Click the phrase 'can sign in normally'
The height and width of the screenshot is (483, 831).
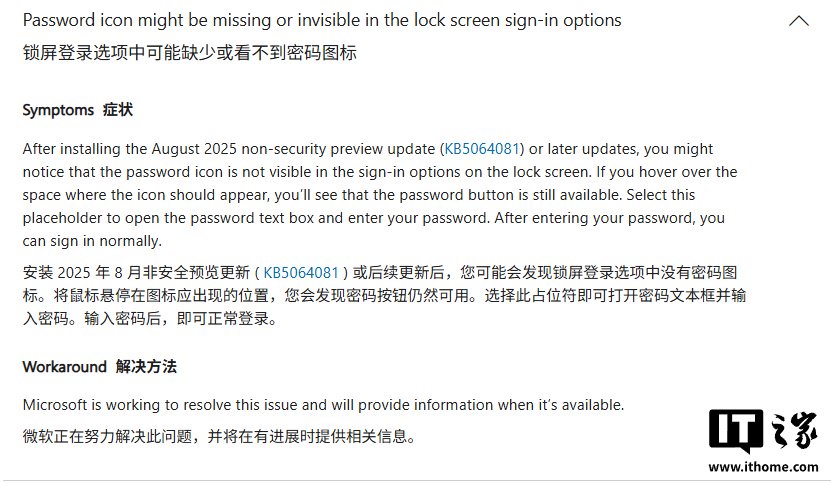92,241
